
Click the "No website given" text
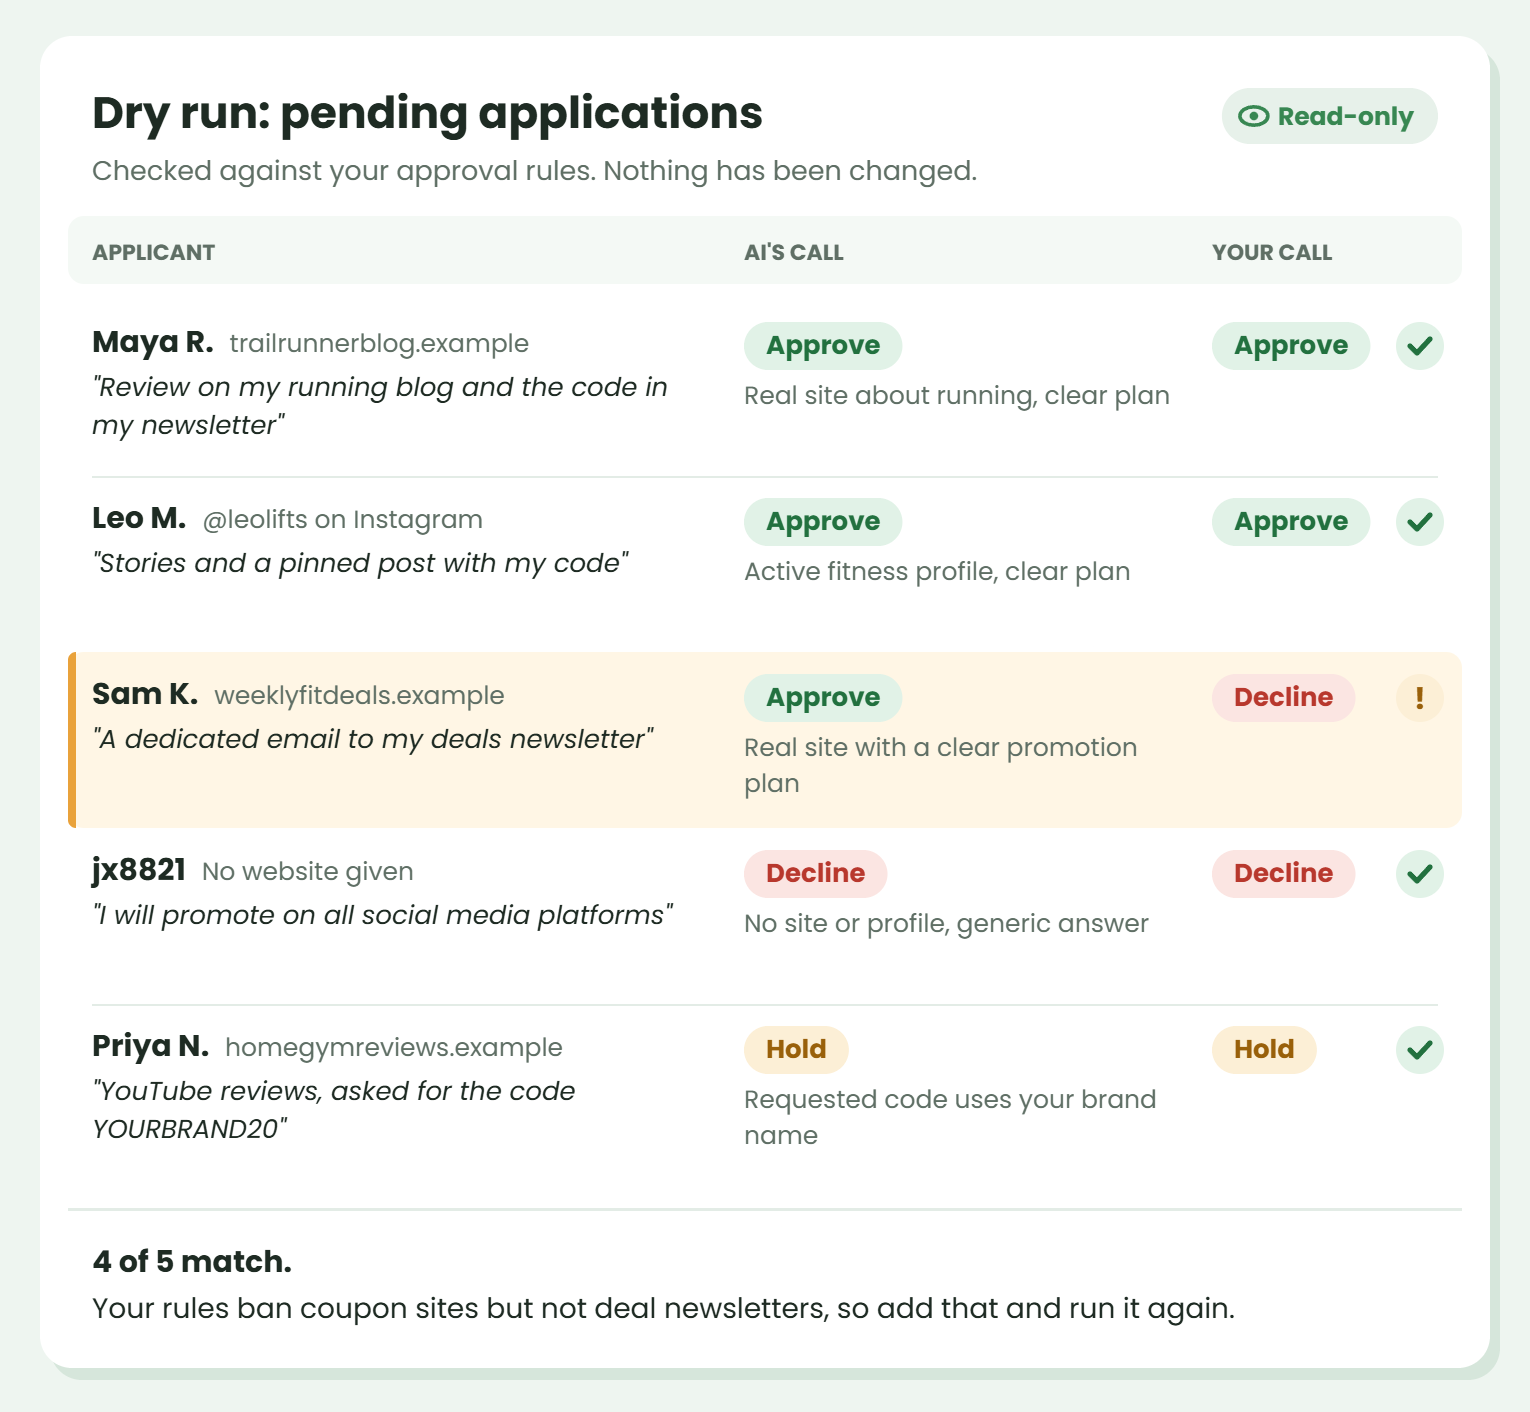tap(308, 871)
